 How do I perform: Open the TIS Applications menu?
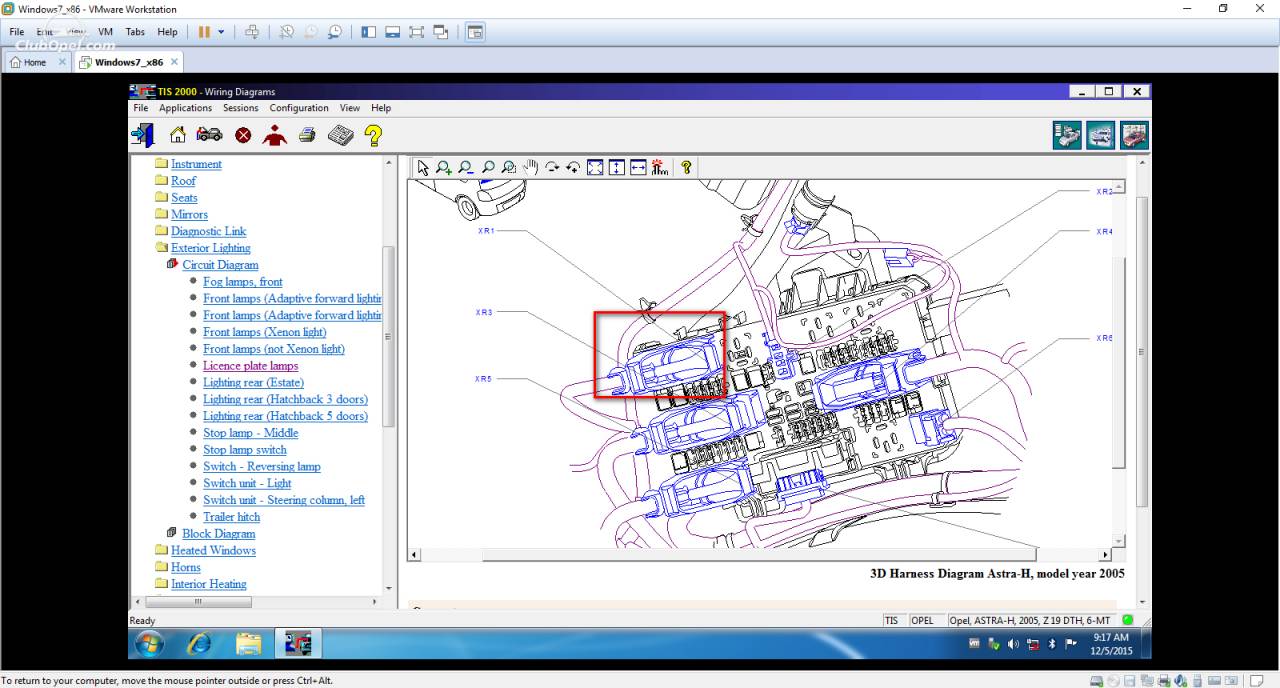tap(186, 108)
